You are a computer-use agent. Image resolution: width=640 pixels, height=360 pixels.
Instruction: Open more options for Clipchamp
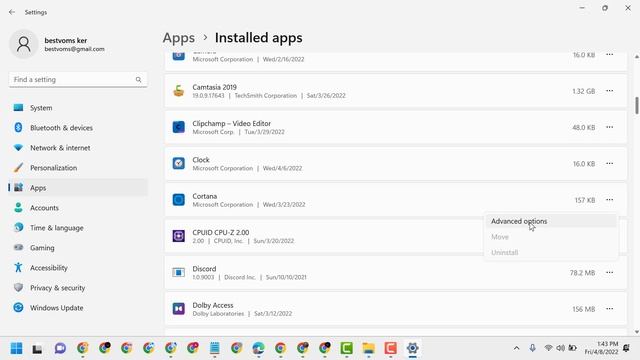(x=609, y=127)
